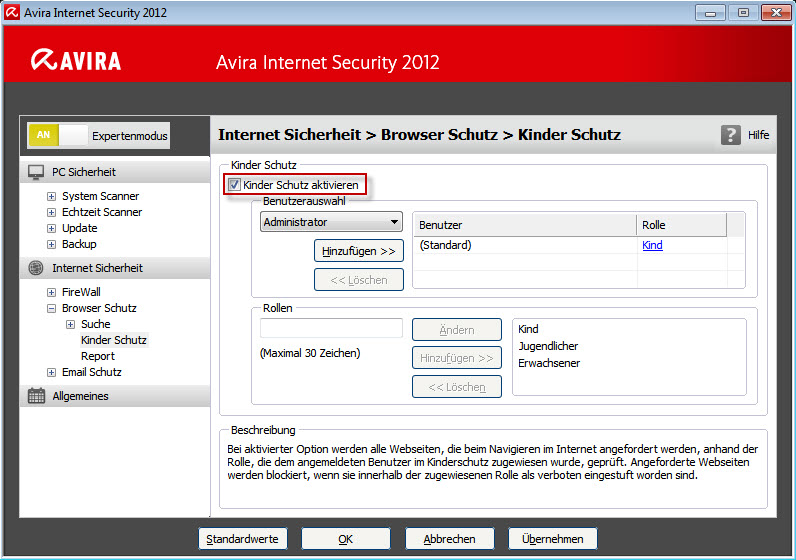
Task: Select the Backup tree item
Action: click(x=79, y=244)
